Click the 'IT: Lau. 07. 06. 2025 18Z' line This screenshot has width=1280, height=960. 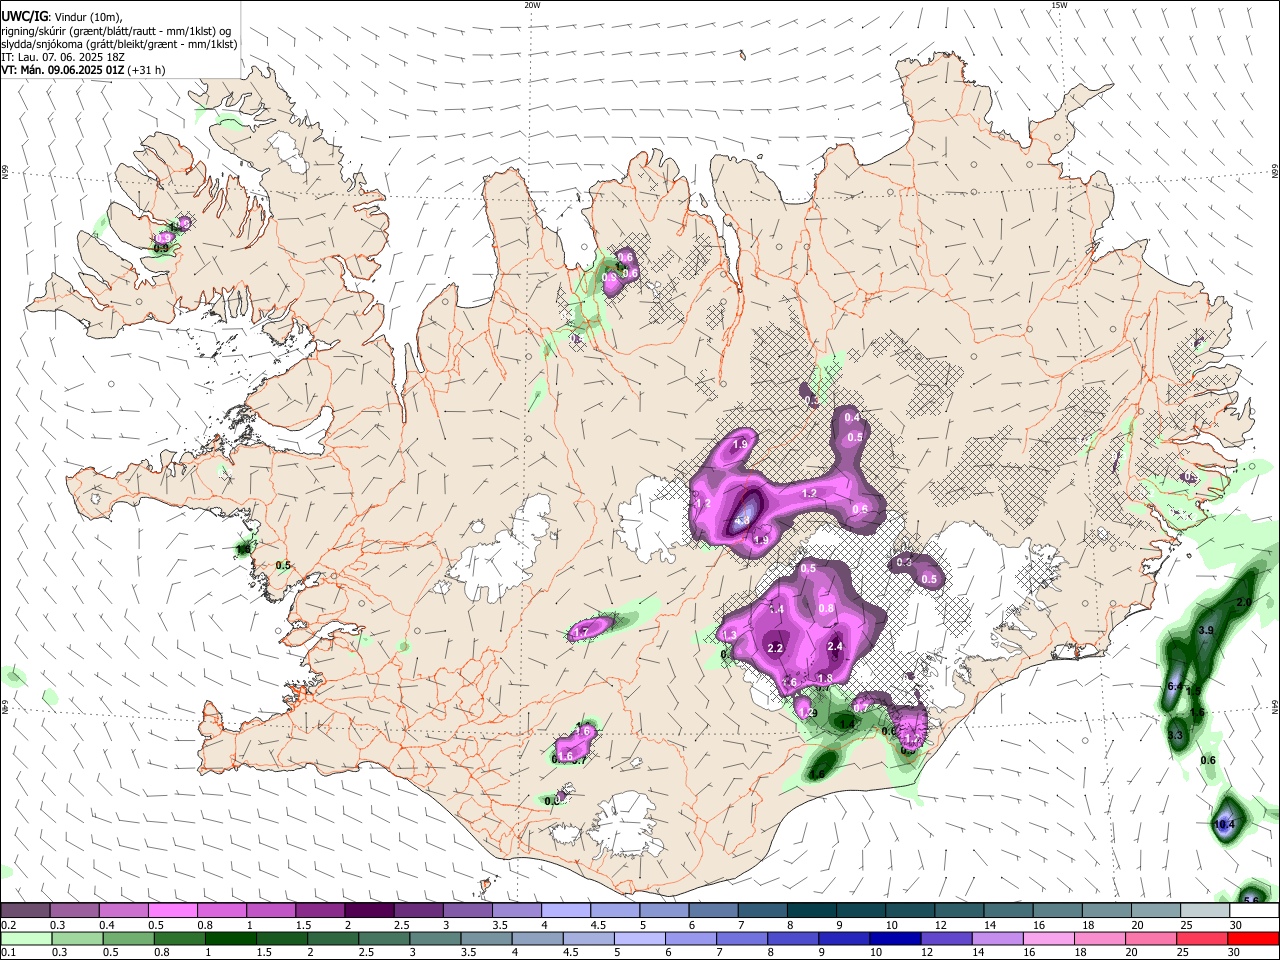(x=63, y=57)
